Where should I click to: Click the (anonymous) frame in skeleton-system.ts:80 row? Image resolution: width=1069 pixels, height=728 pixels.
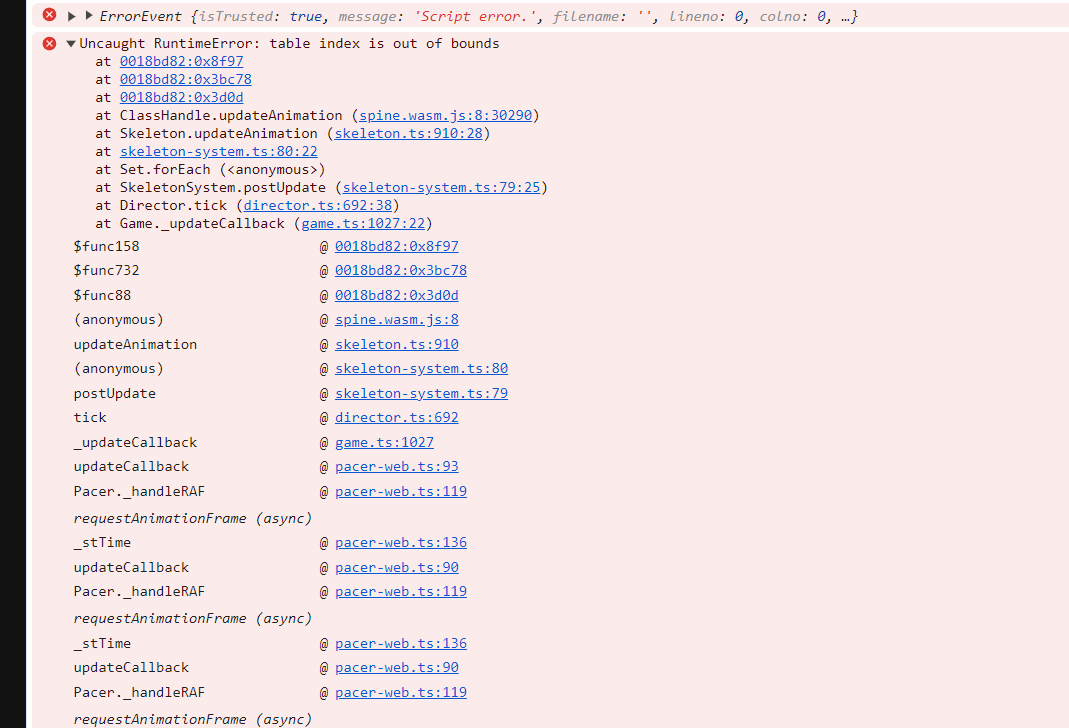[x=119, y=369]
